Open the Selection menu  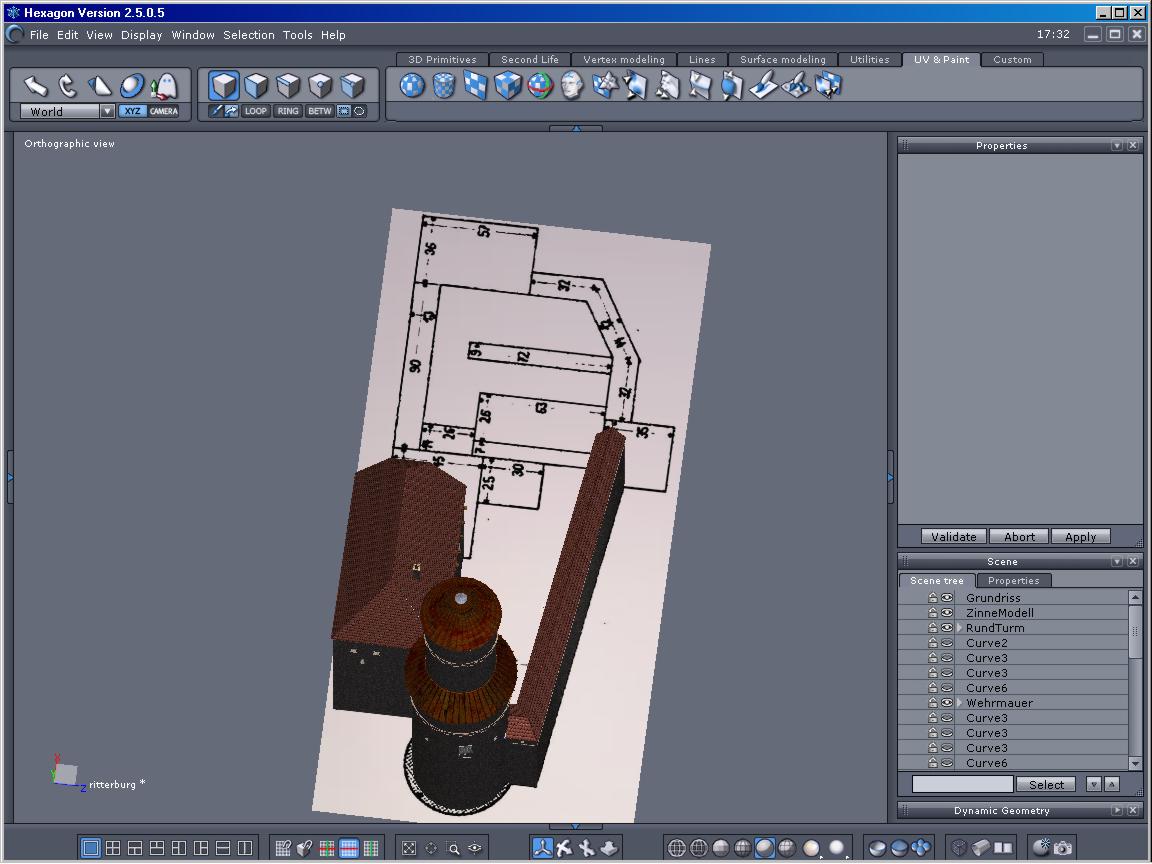click(248, 35)
